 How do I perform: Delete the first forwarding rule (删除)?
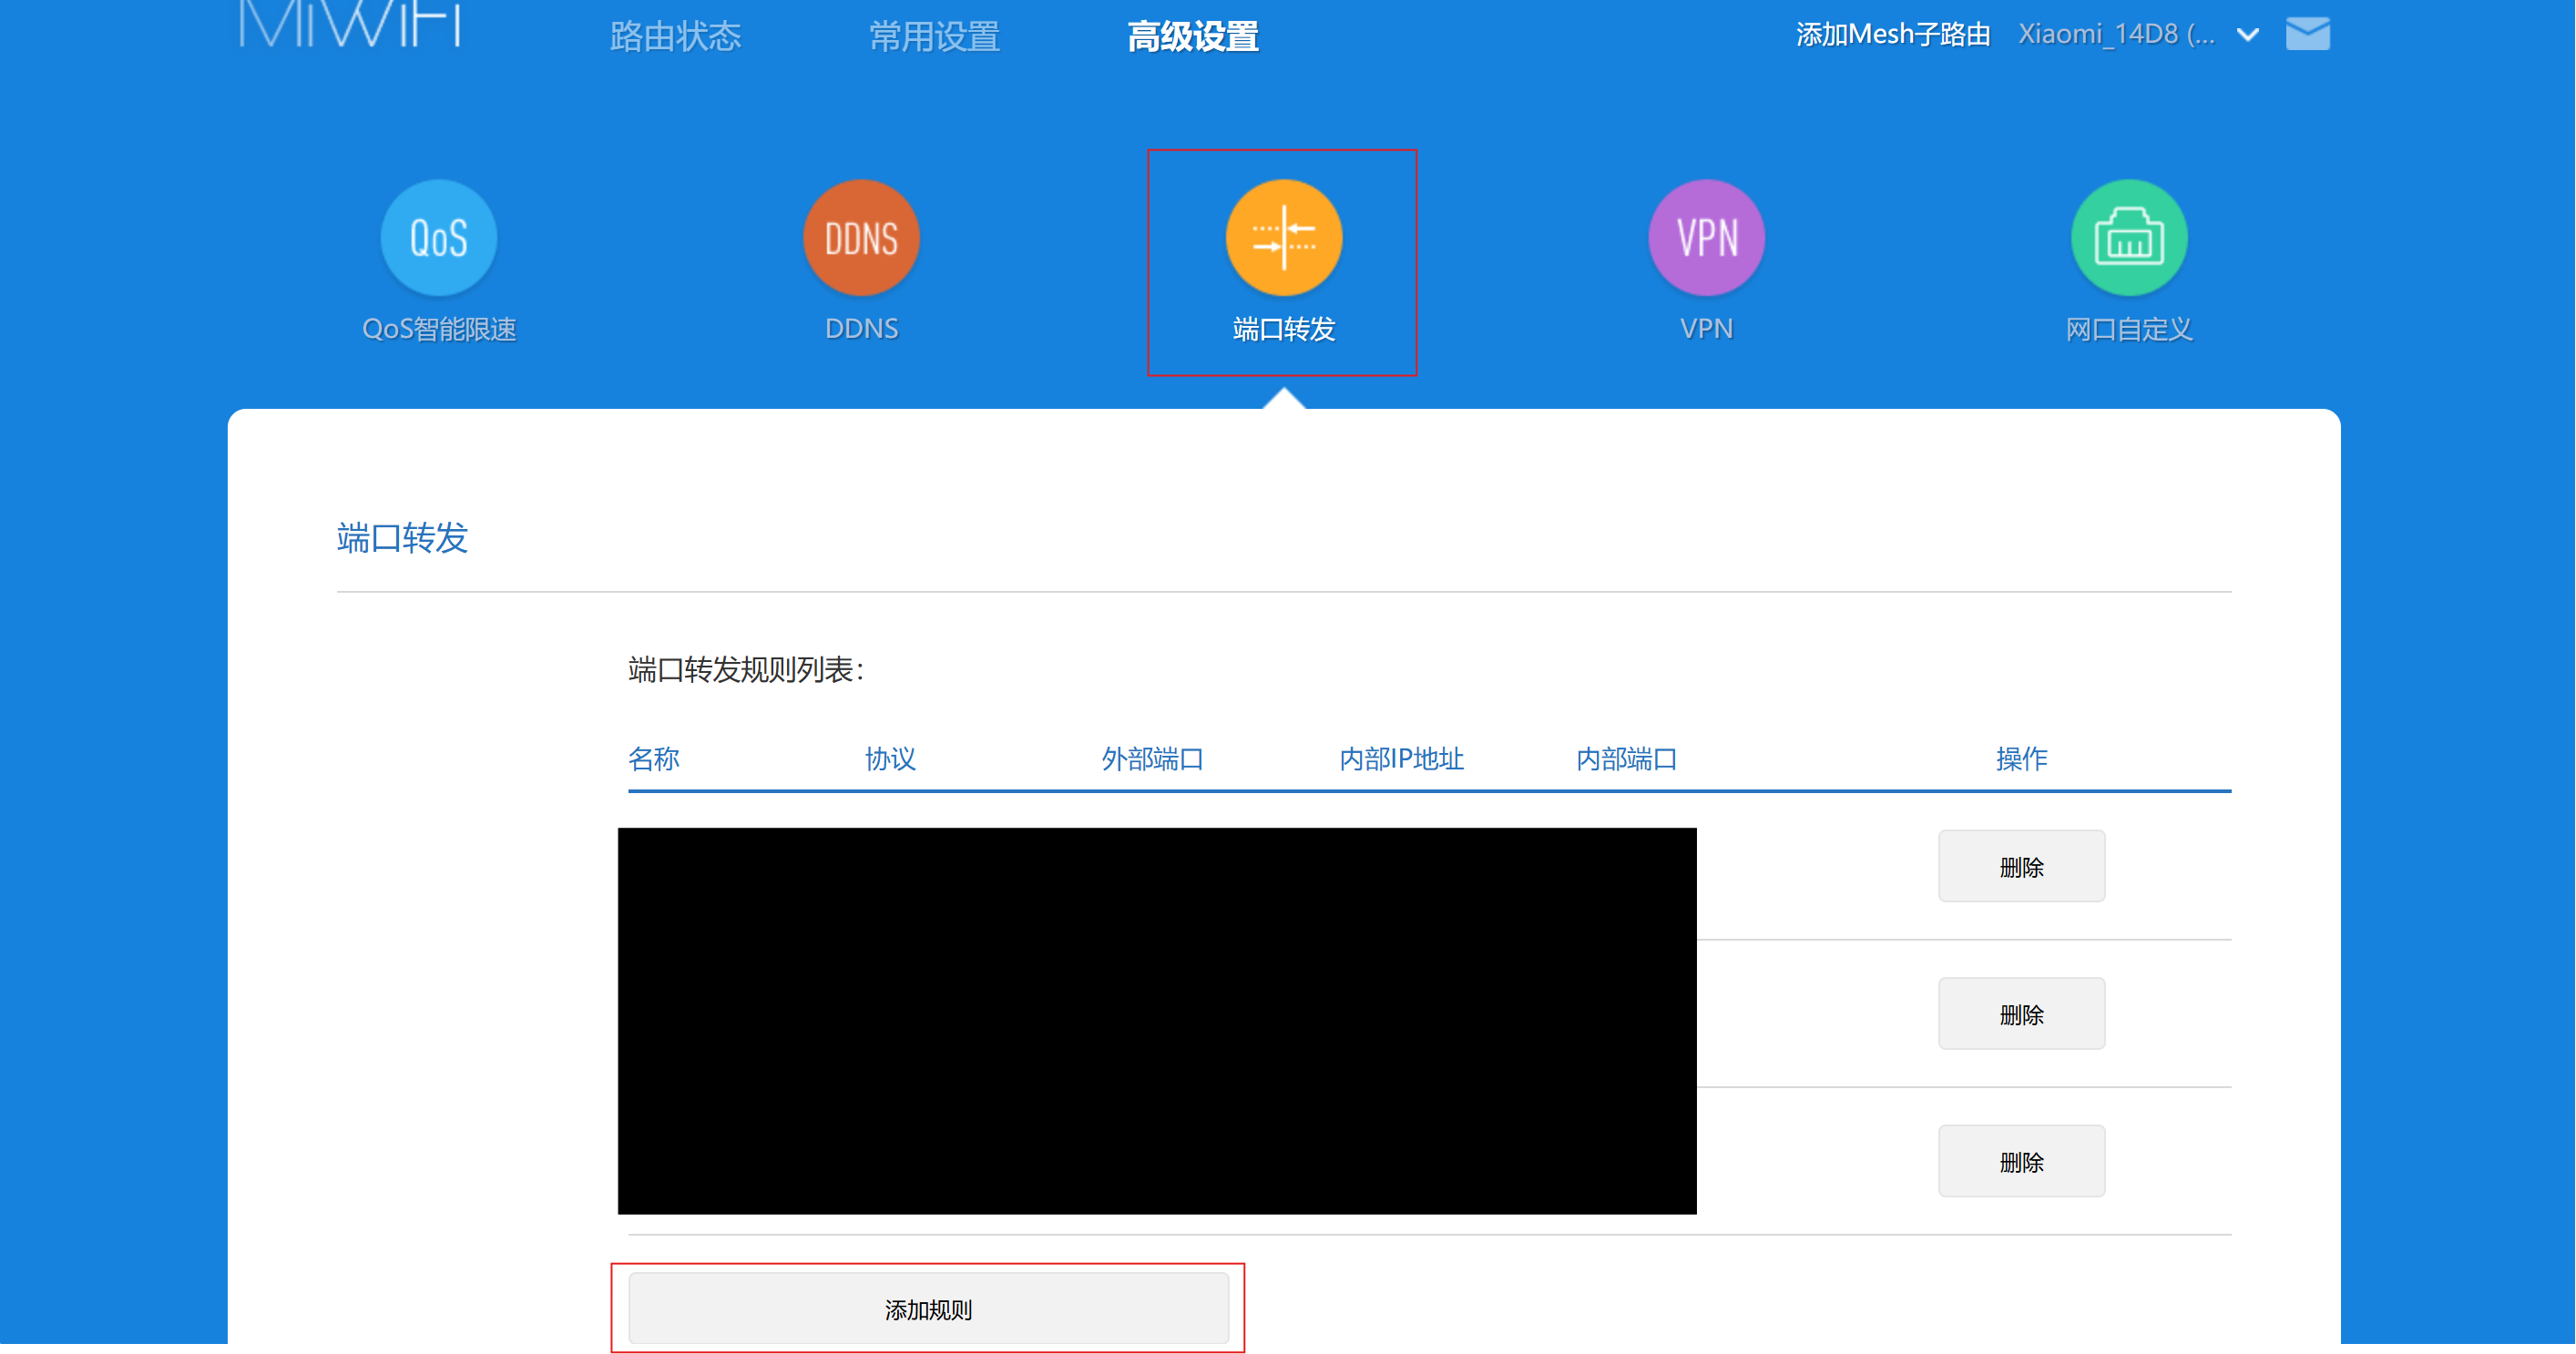(2021, 866)
